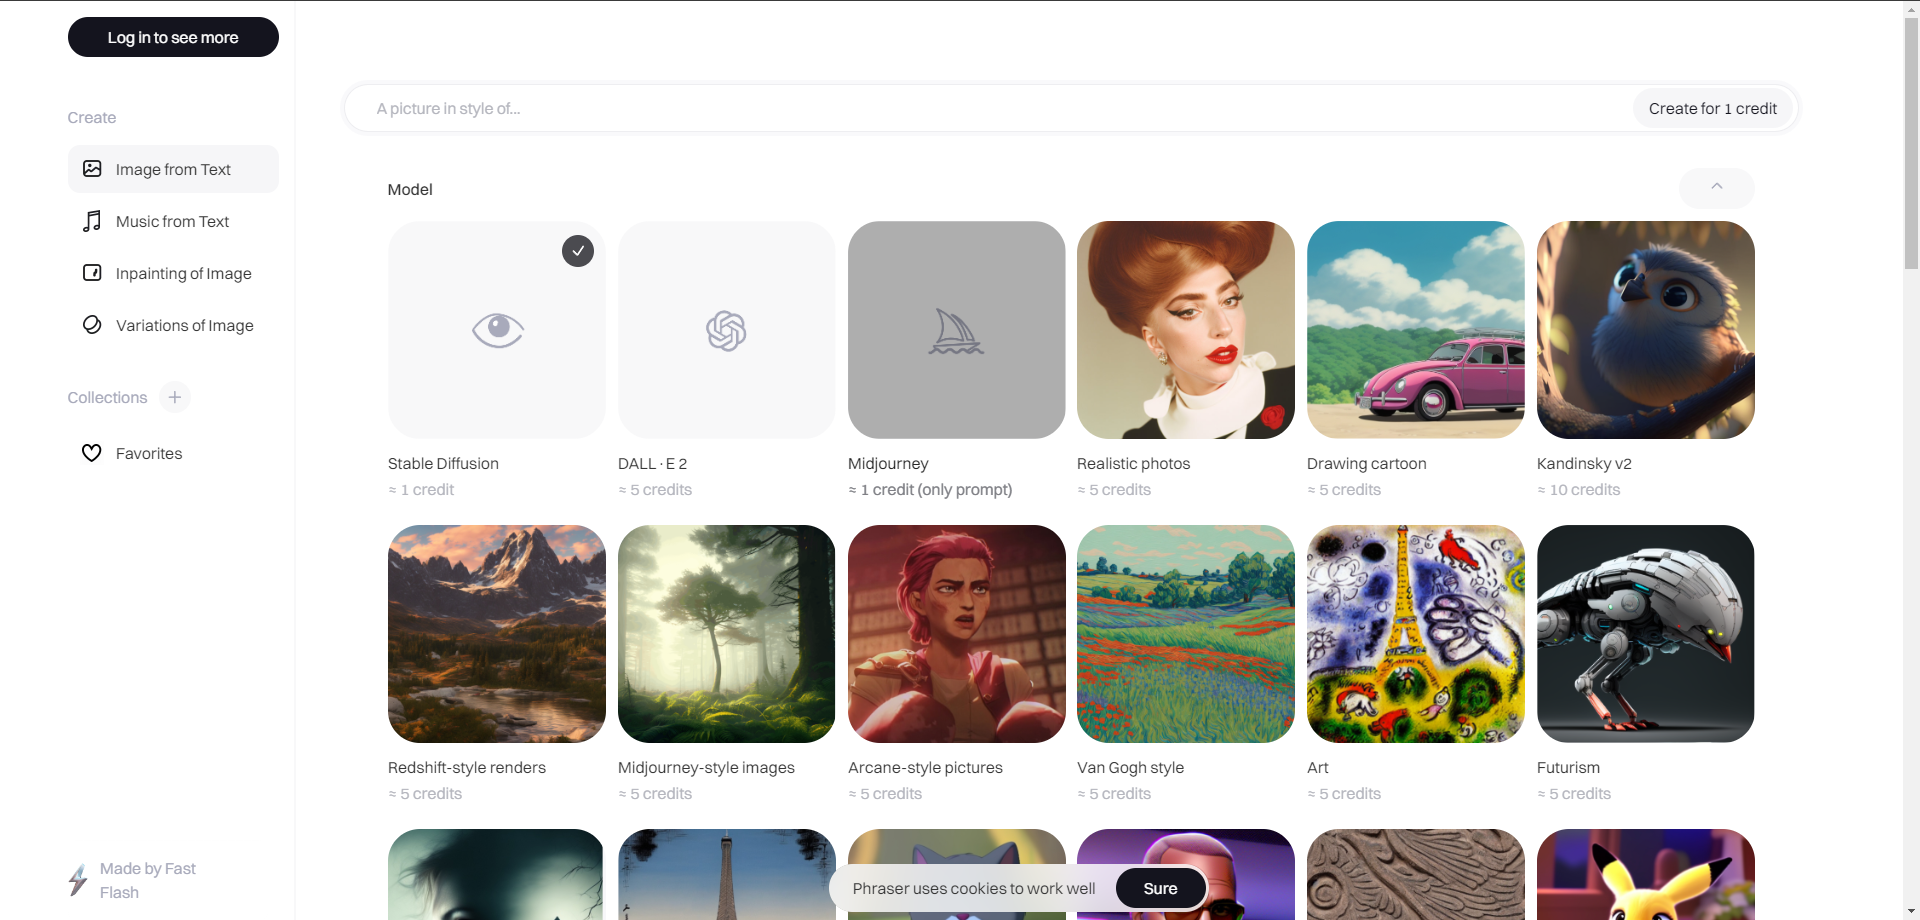Click the Favorites heart icon

tap(92, 453)
